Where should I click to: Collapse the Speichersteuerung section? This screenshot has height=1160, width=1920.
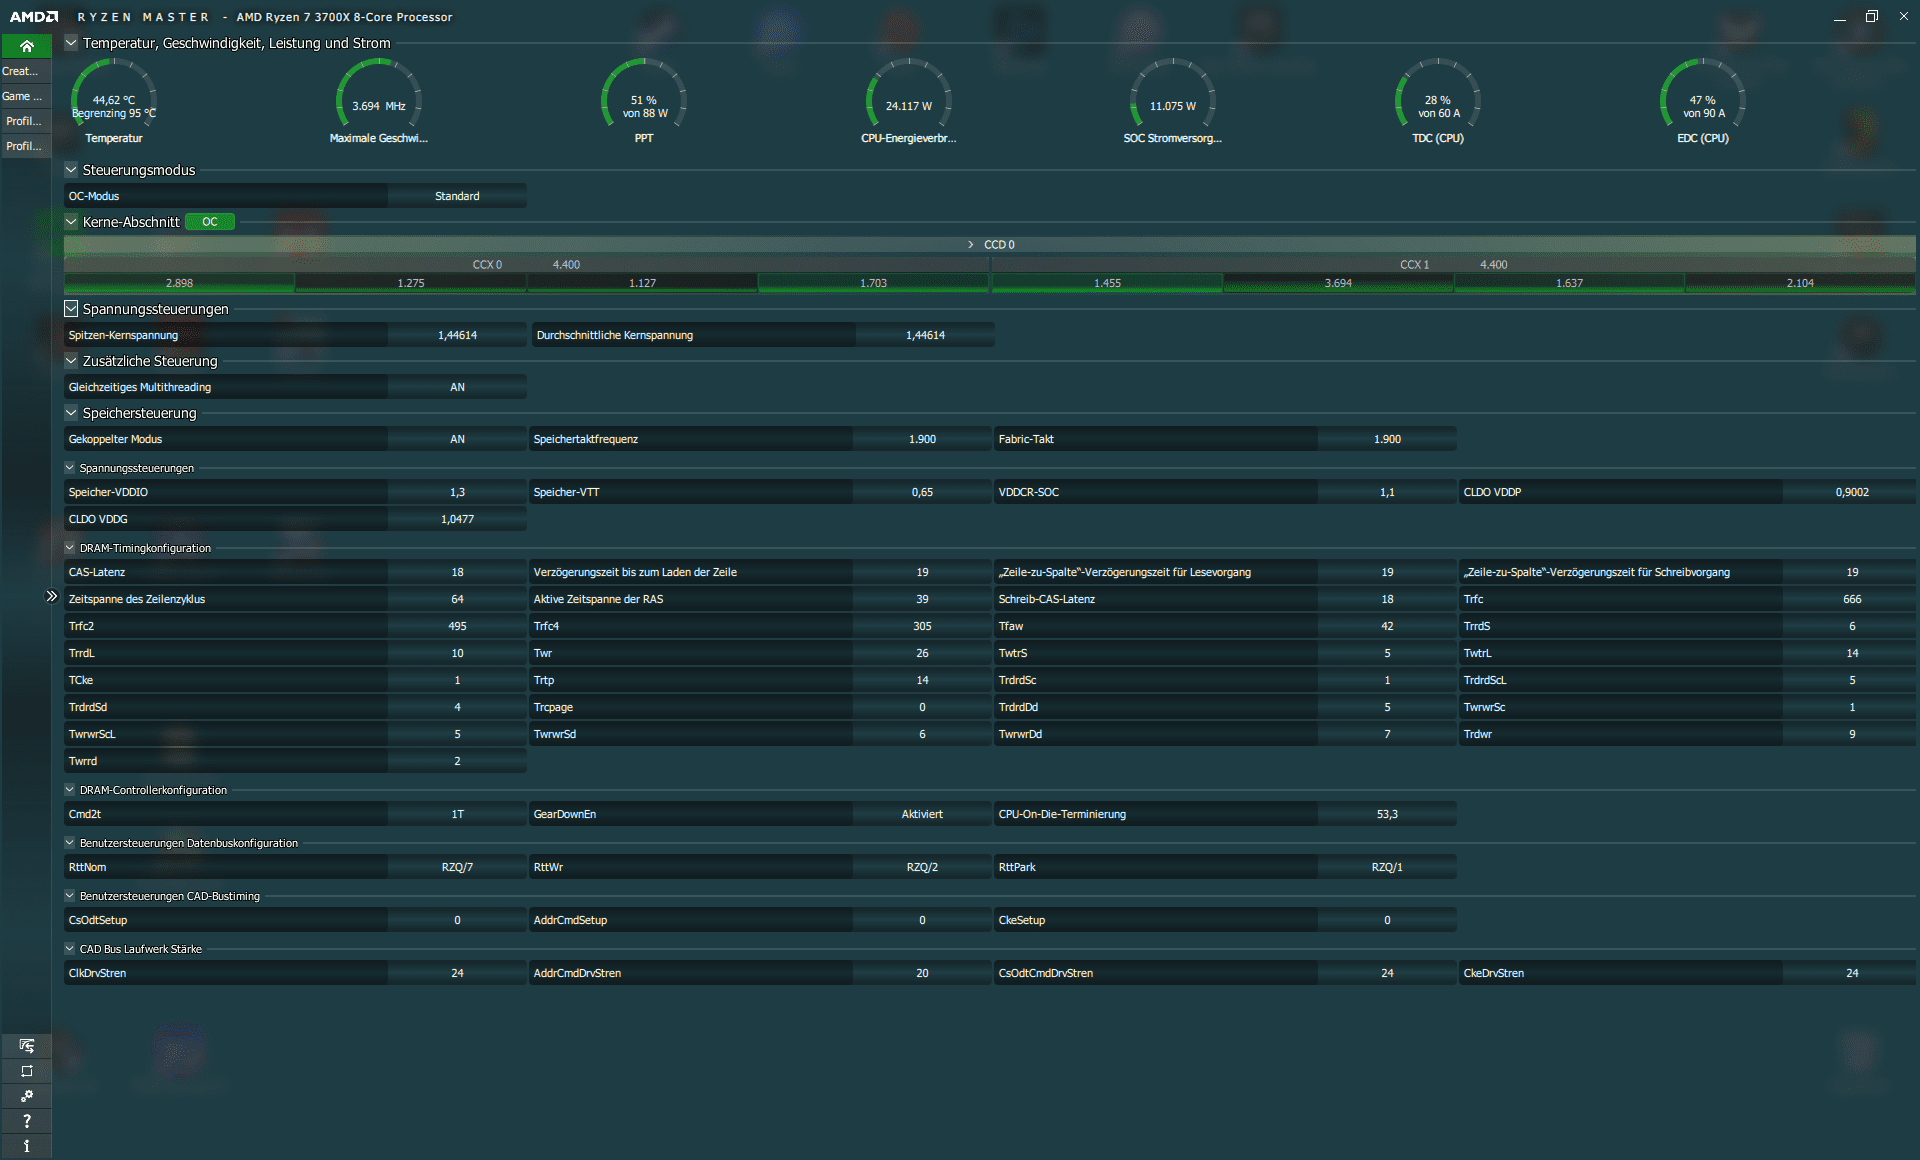(x=71, y=413)
